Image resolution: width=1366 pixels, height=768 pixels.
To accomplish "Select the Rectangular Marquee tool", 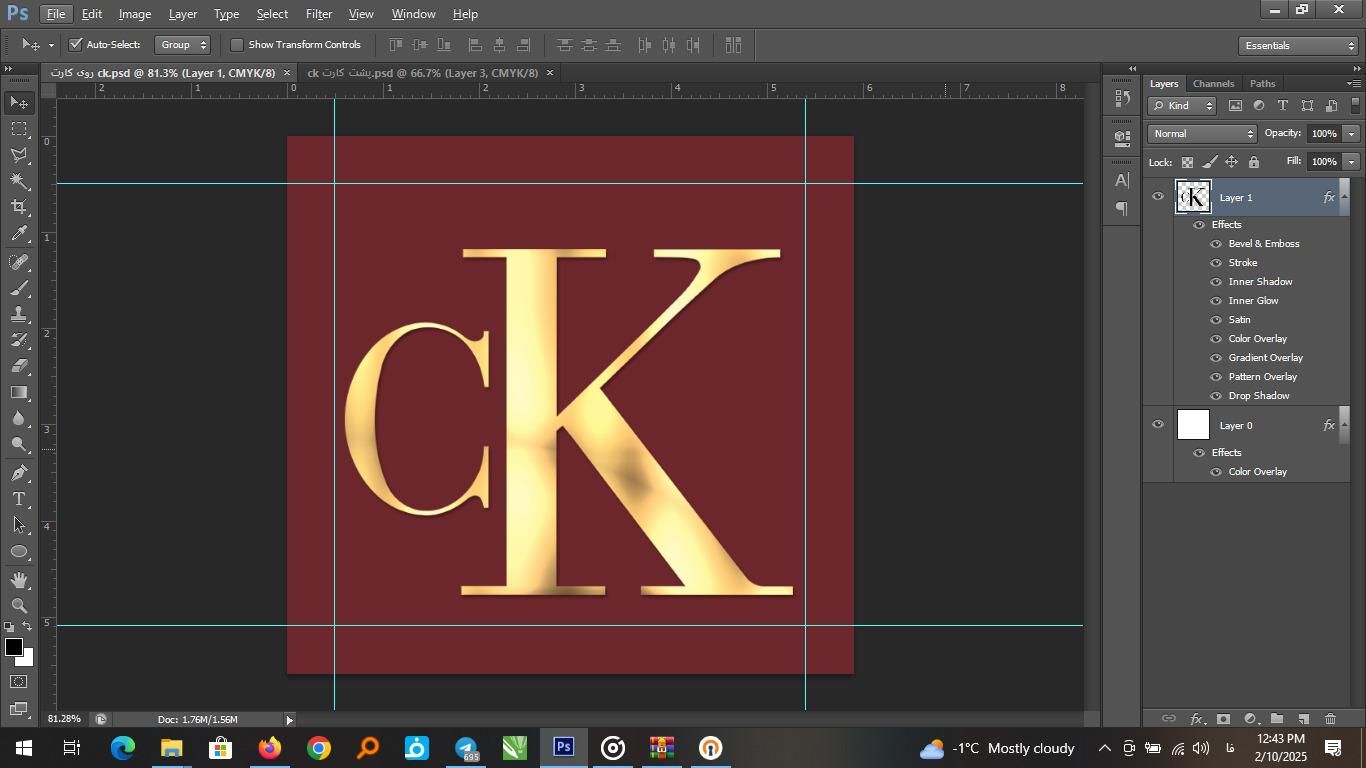I will (19, 129).
